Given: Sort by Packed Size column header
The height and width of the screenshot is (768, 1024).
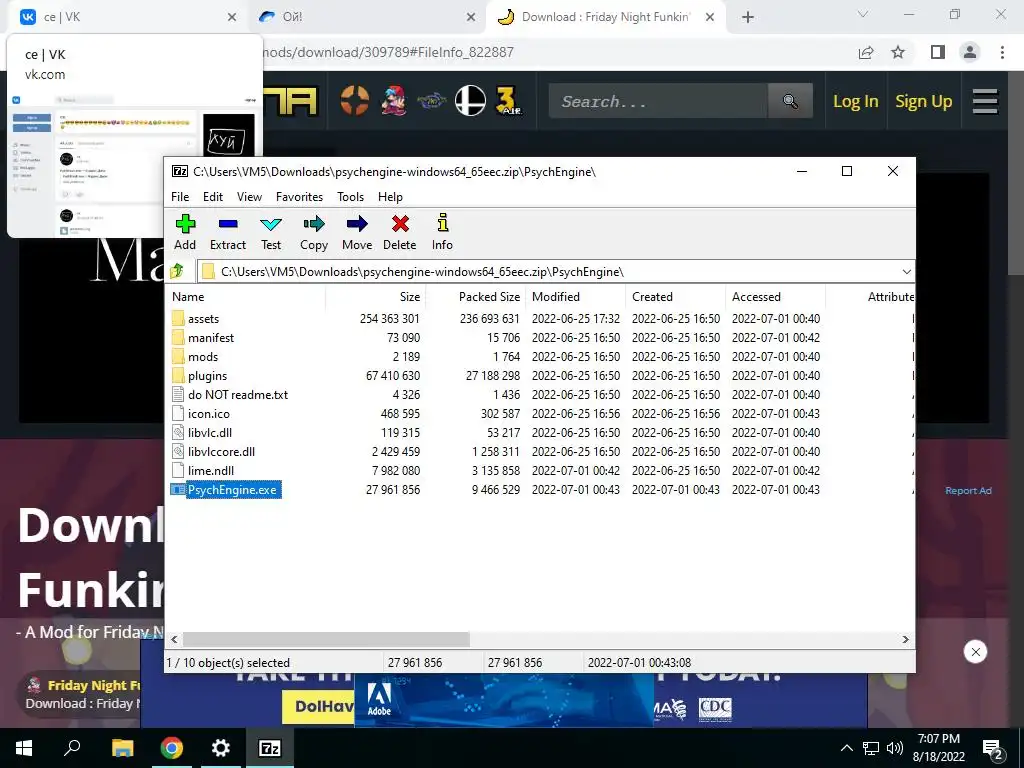Looking at the screenshot, I should click(476, 296).
